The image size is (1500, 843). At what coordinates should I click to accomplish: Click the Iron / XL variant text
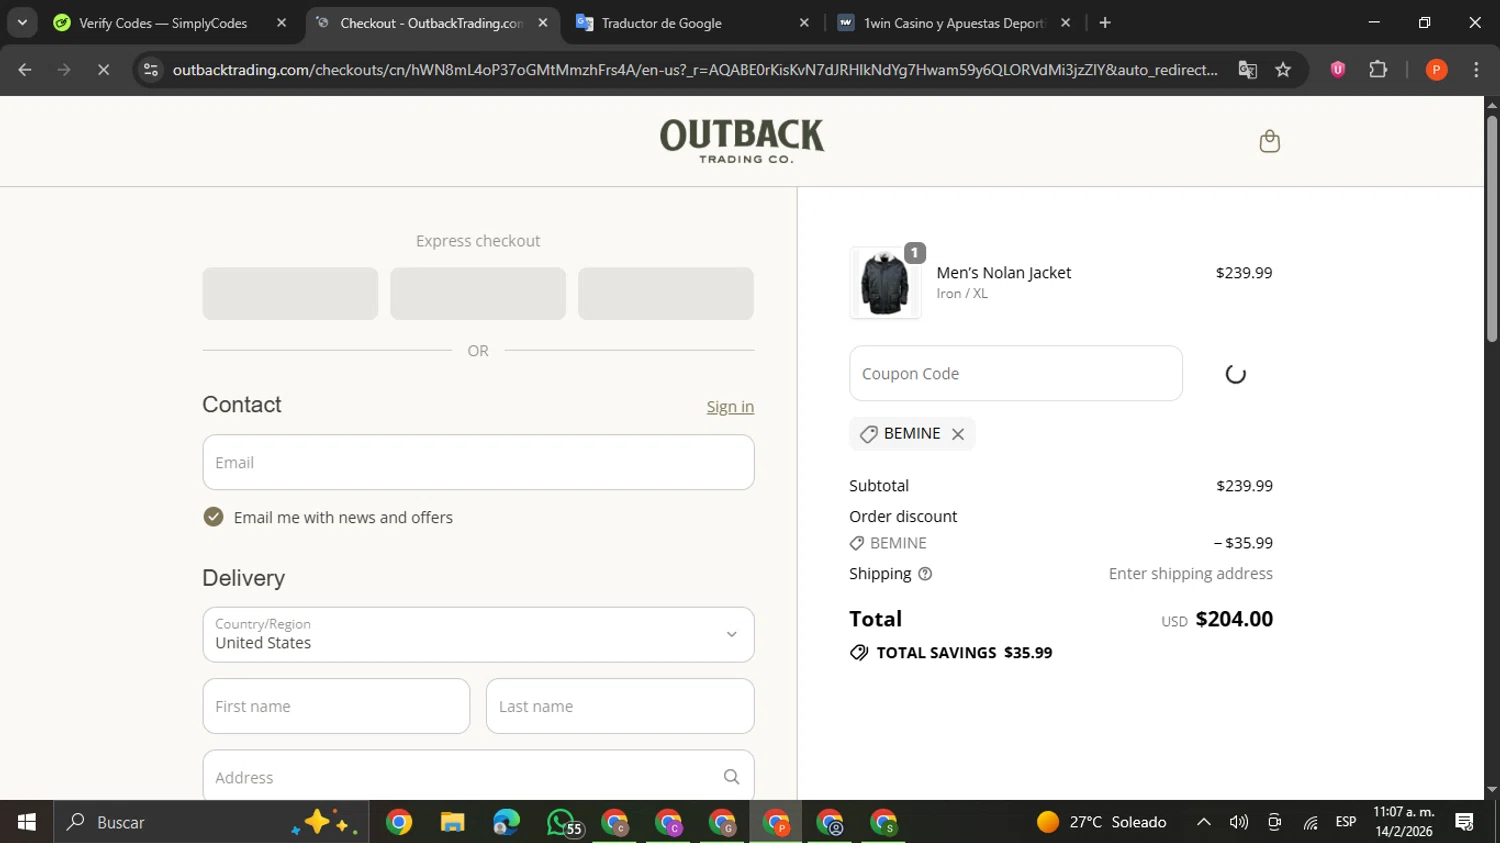[x=962, y=294]
